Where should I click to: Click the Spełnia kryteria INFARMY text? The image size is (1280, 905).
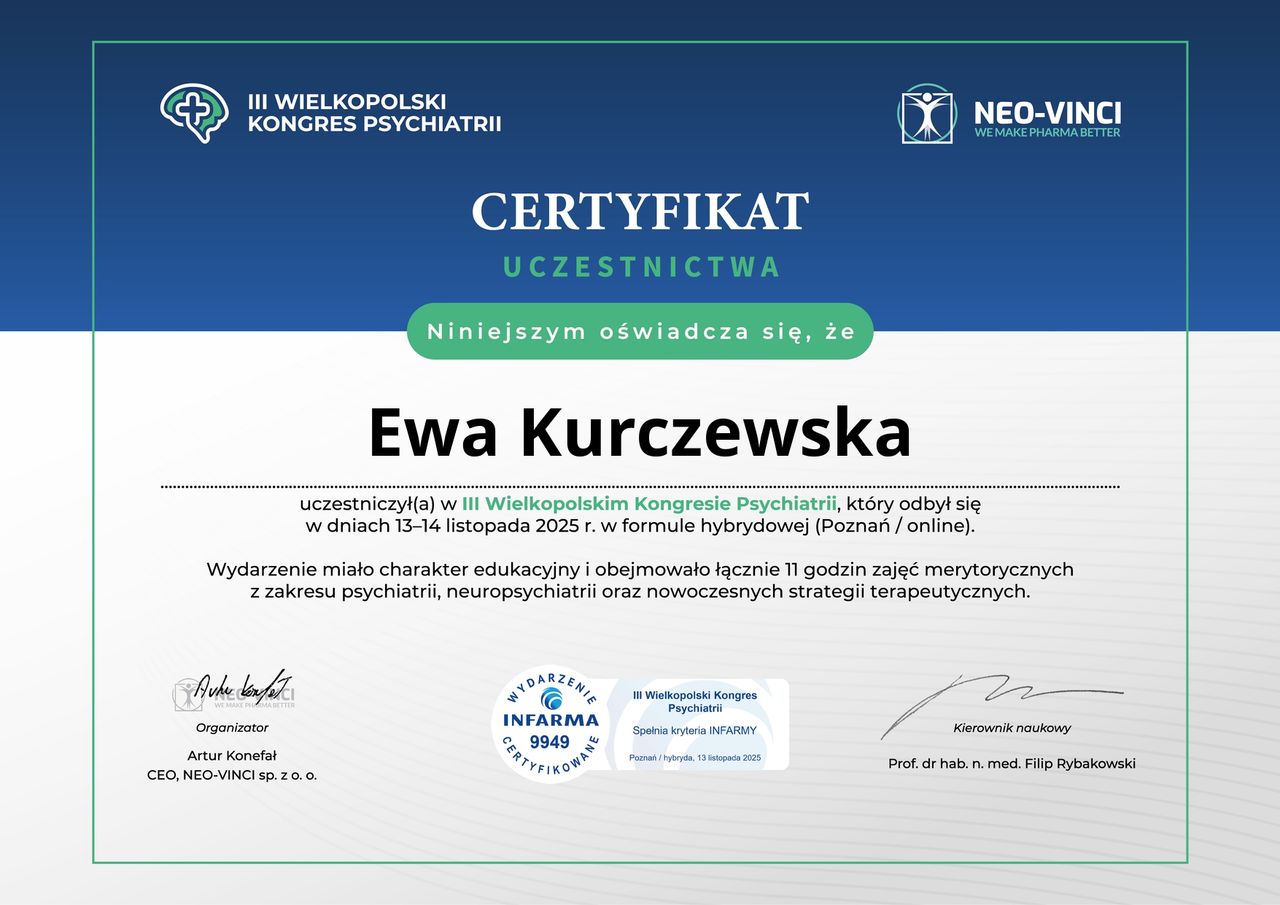point(694,731)
